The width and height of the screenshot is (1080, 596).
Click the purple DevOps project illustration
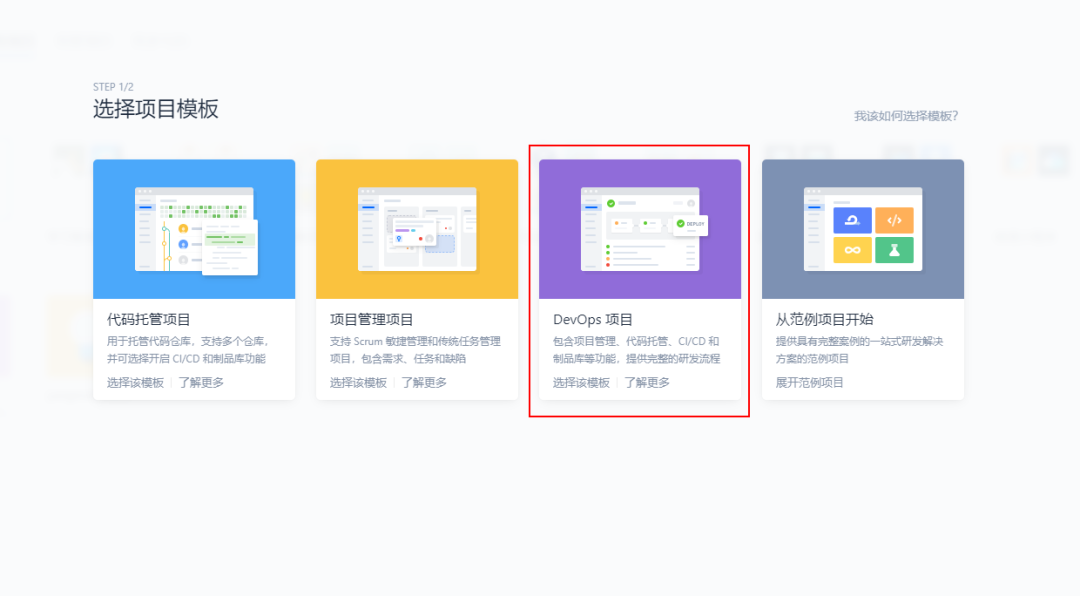click(640, 229)
